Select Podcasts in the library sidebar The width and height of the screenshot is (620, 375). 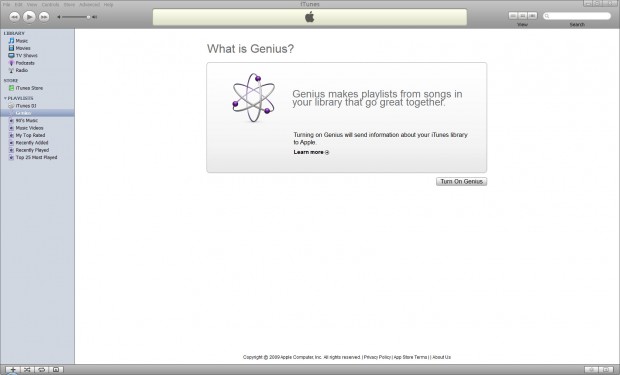(x=25, y=63)
